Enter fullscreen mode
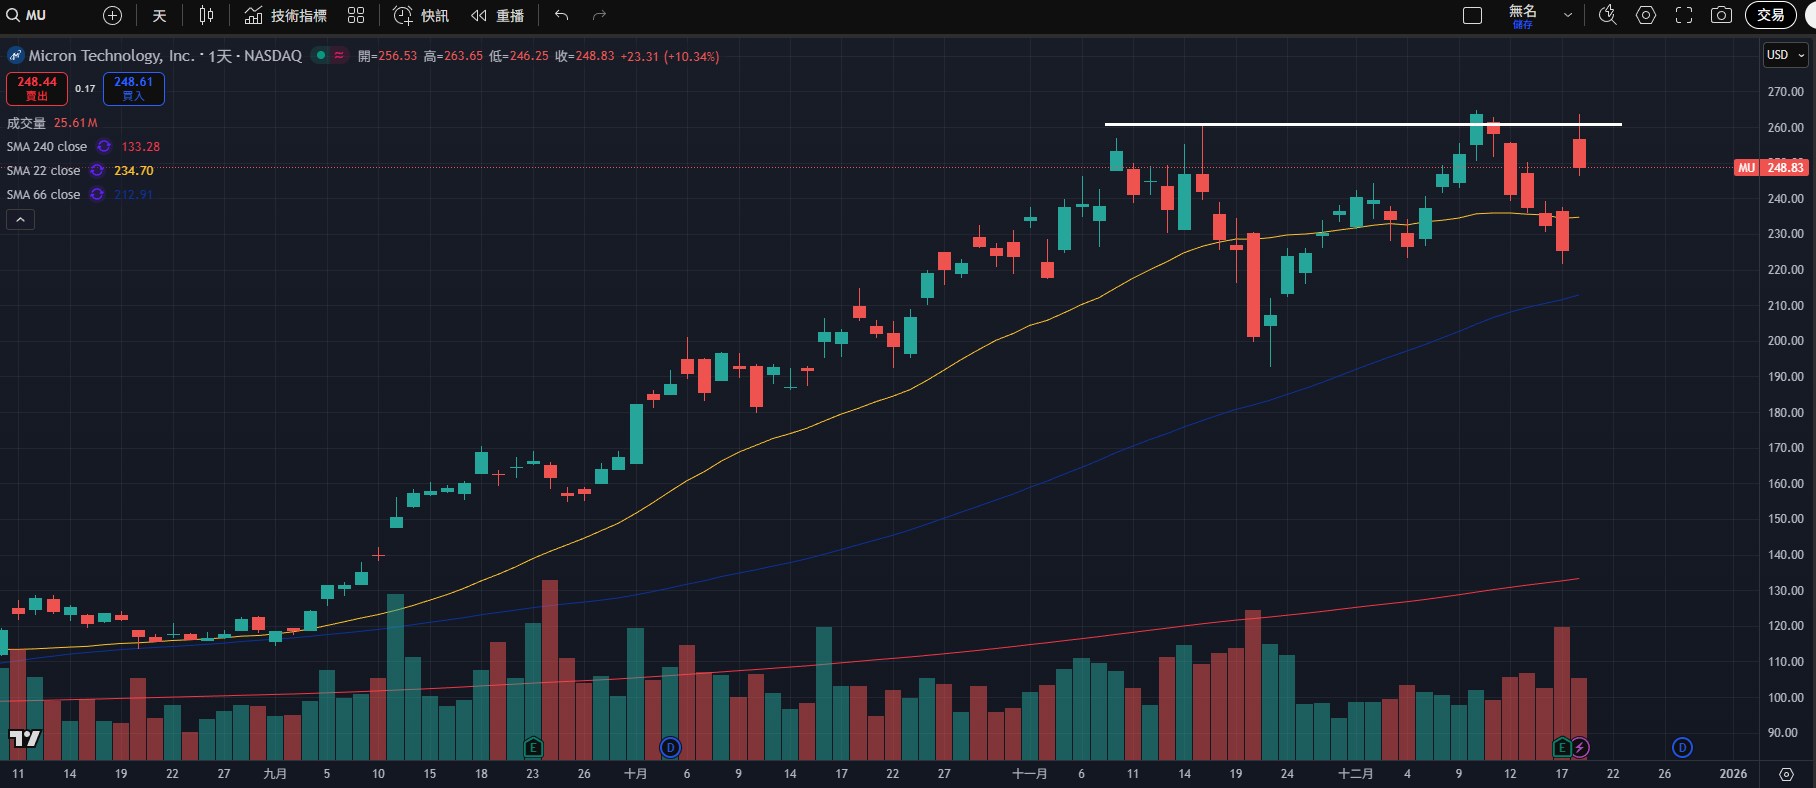Viewport: 1816px width, 788px height. pyautogui.click(x=1684, y=15)
